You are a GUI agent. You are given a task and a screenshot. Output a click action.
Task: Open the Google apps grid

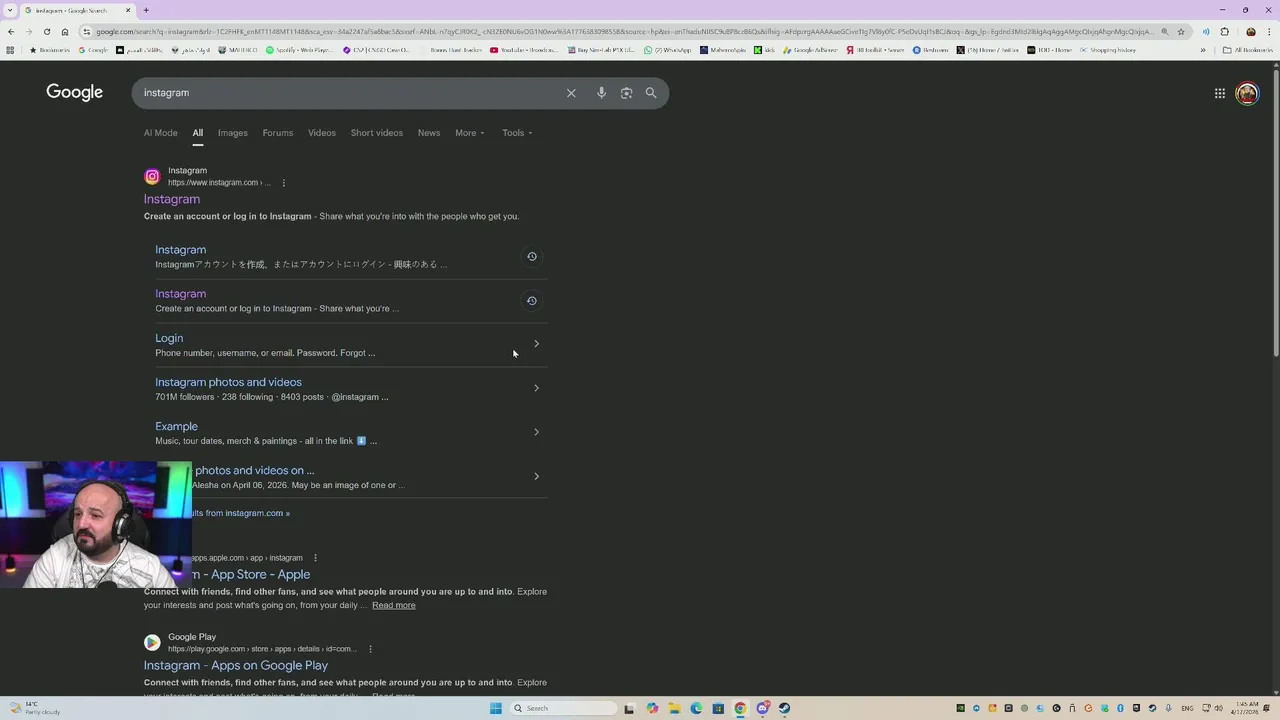pyautogui.click(x=1220, y=93)
